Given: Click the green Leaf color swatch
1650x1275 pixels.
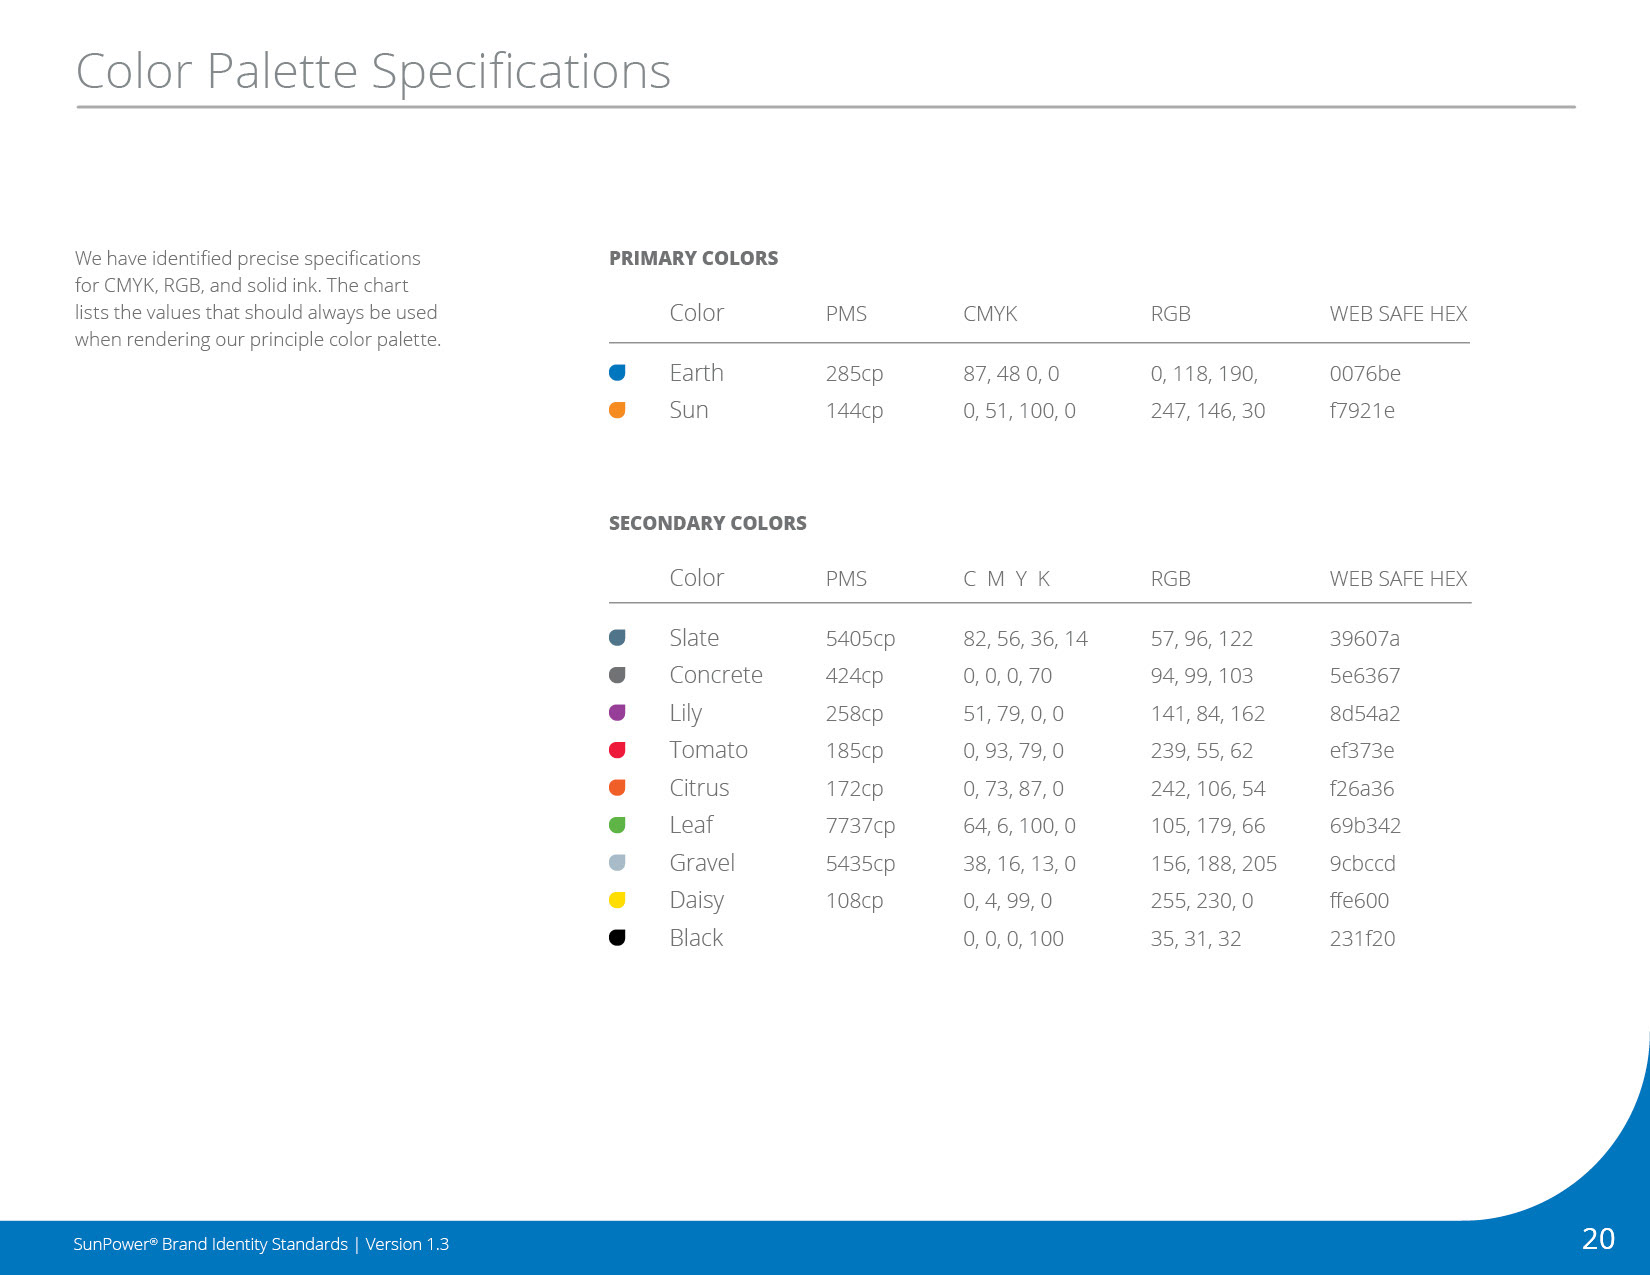Looking at the screenshot, I should pyautogui.click(x=617, y=825).
